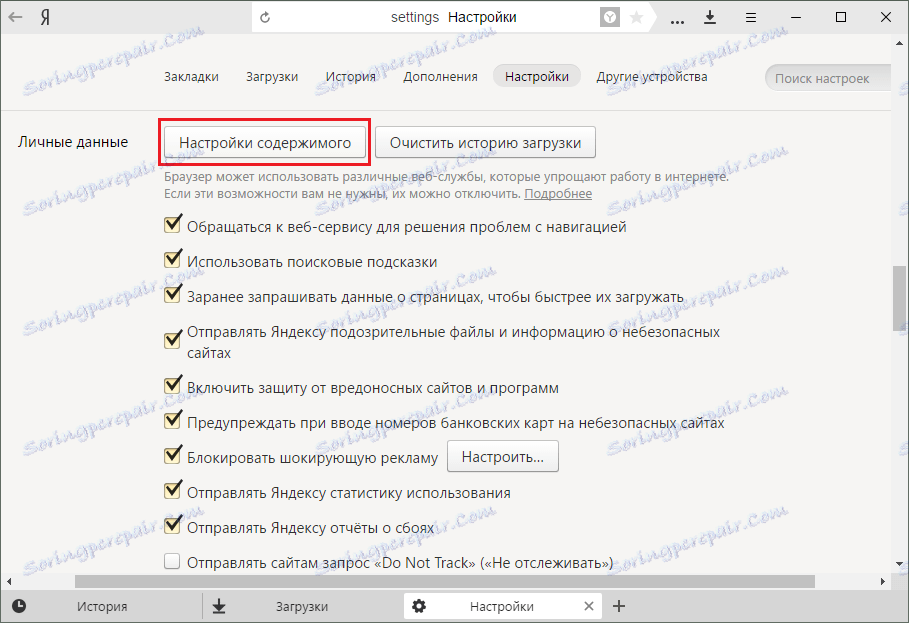Viewport: 909px width, 623px height.
Task: Switch to the История tab in the tab bar
Action: tap(102, 606)
